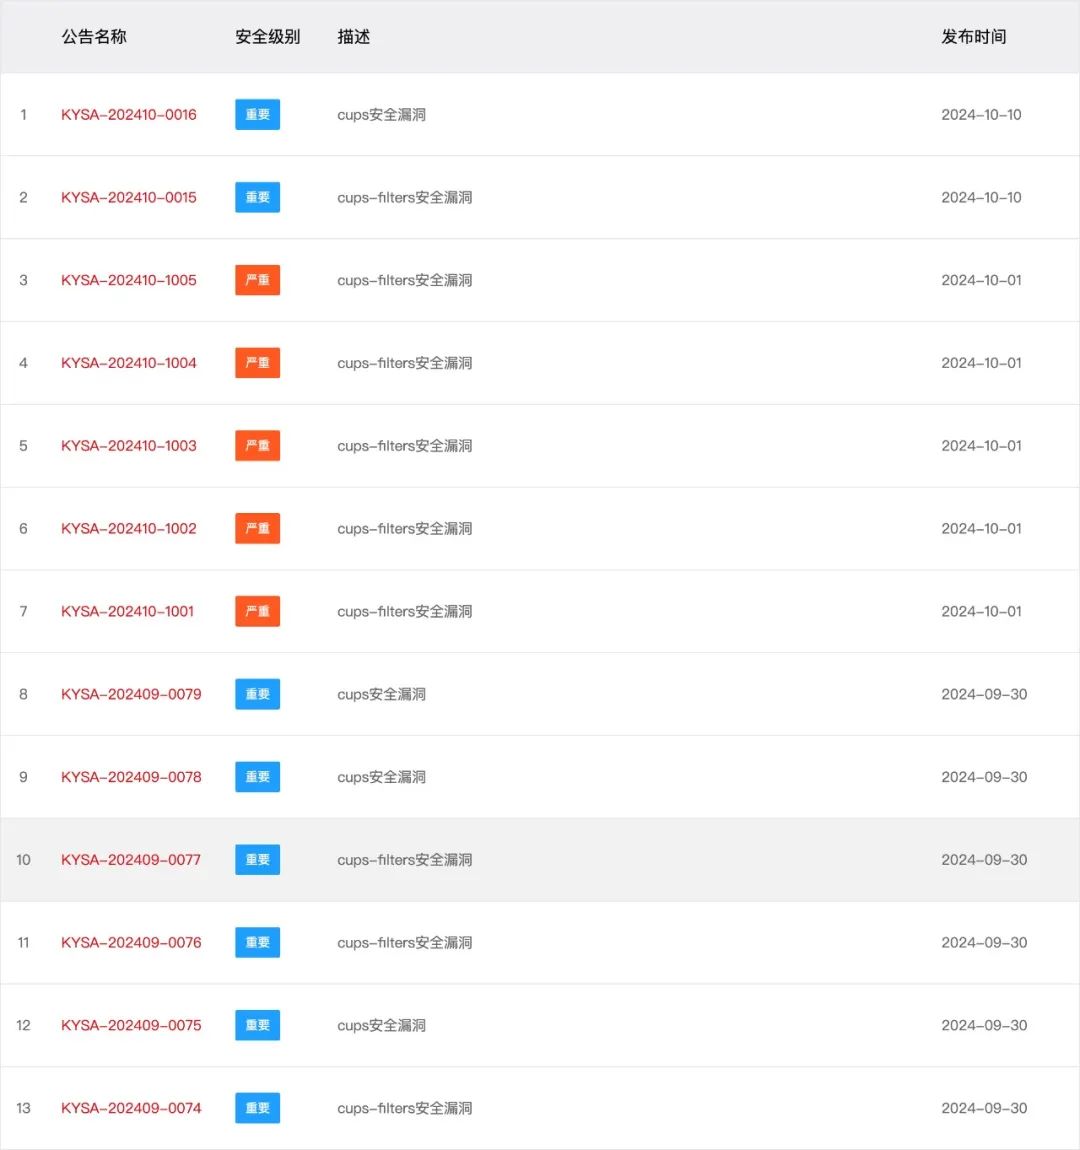Click the 安全级别 column header
Viewport: 1080px width, 1150px height.
(268, 37)
